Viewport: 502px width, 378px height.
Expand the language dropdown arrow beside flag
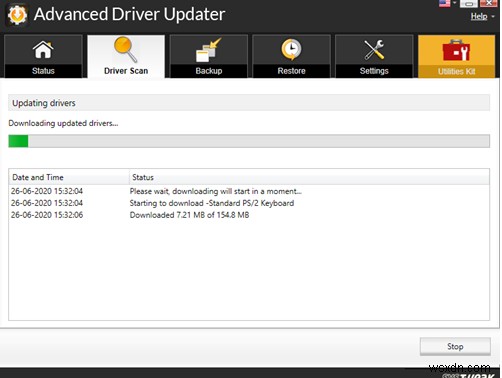click(454, 3)
